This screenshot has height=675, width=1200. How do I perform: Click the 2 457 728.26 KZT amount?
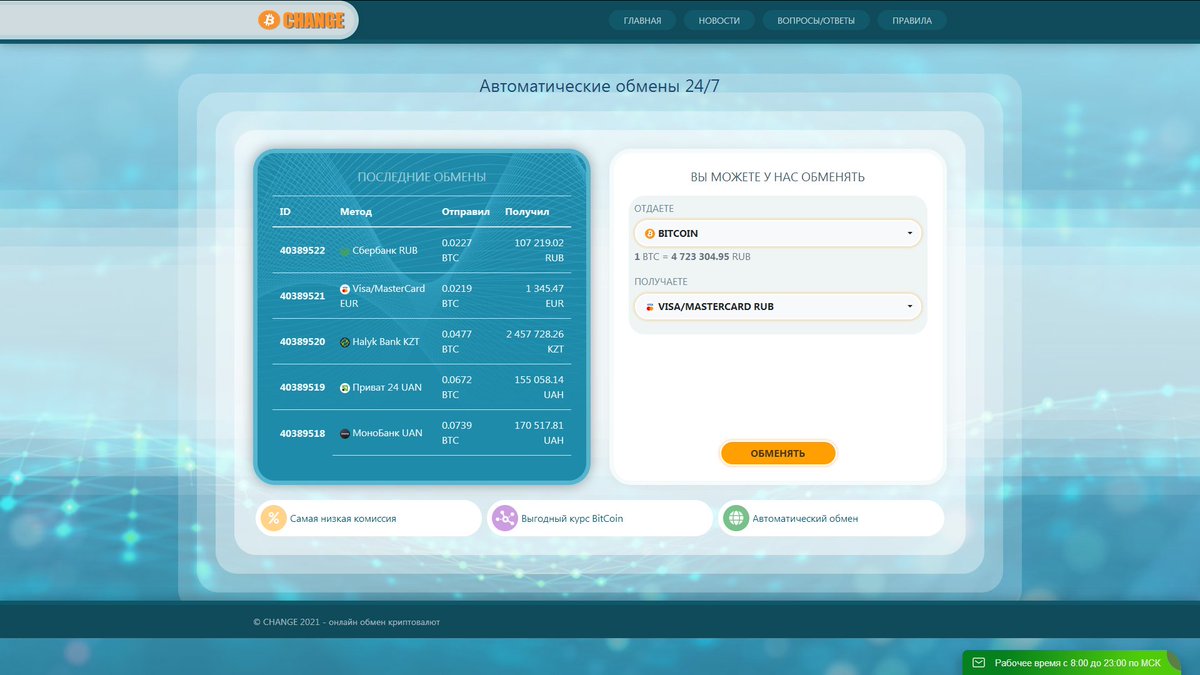[535, 342]
